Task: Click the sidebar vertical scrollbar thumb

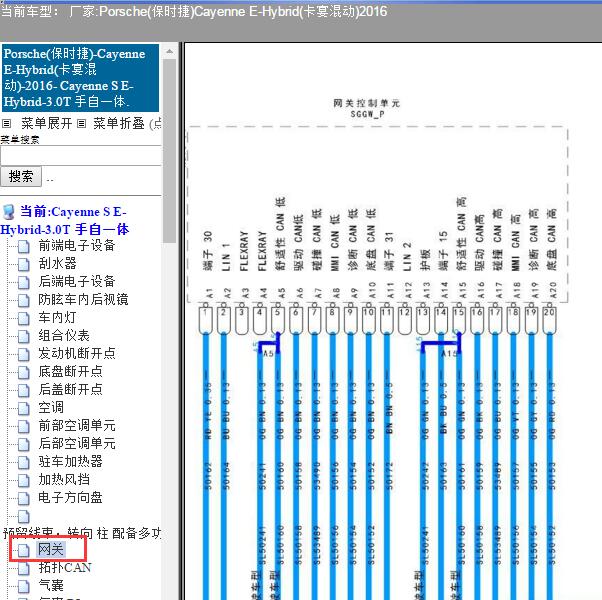Action: point(169,150)
